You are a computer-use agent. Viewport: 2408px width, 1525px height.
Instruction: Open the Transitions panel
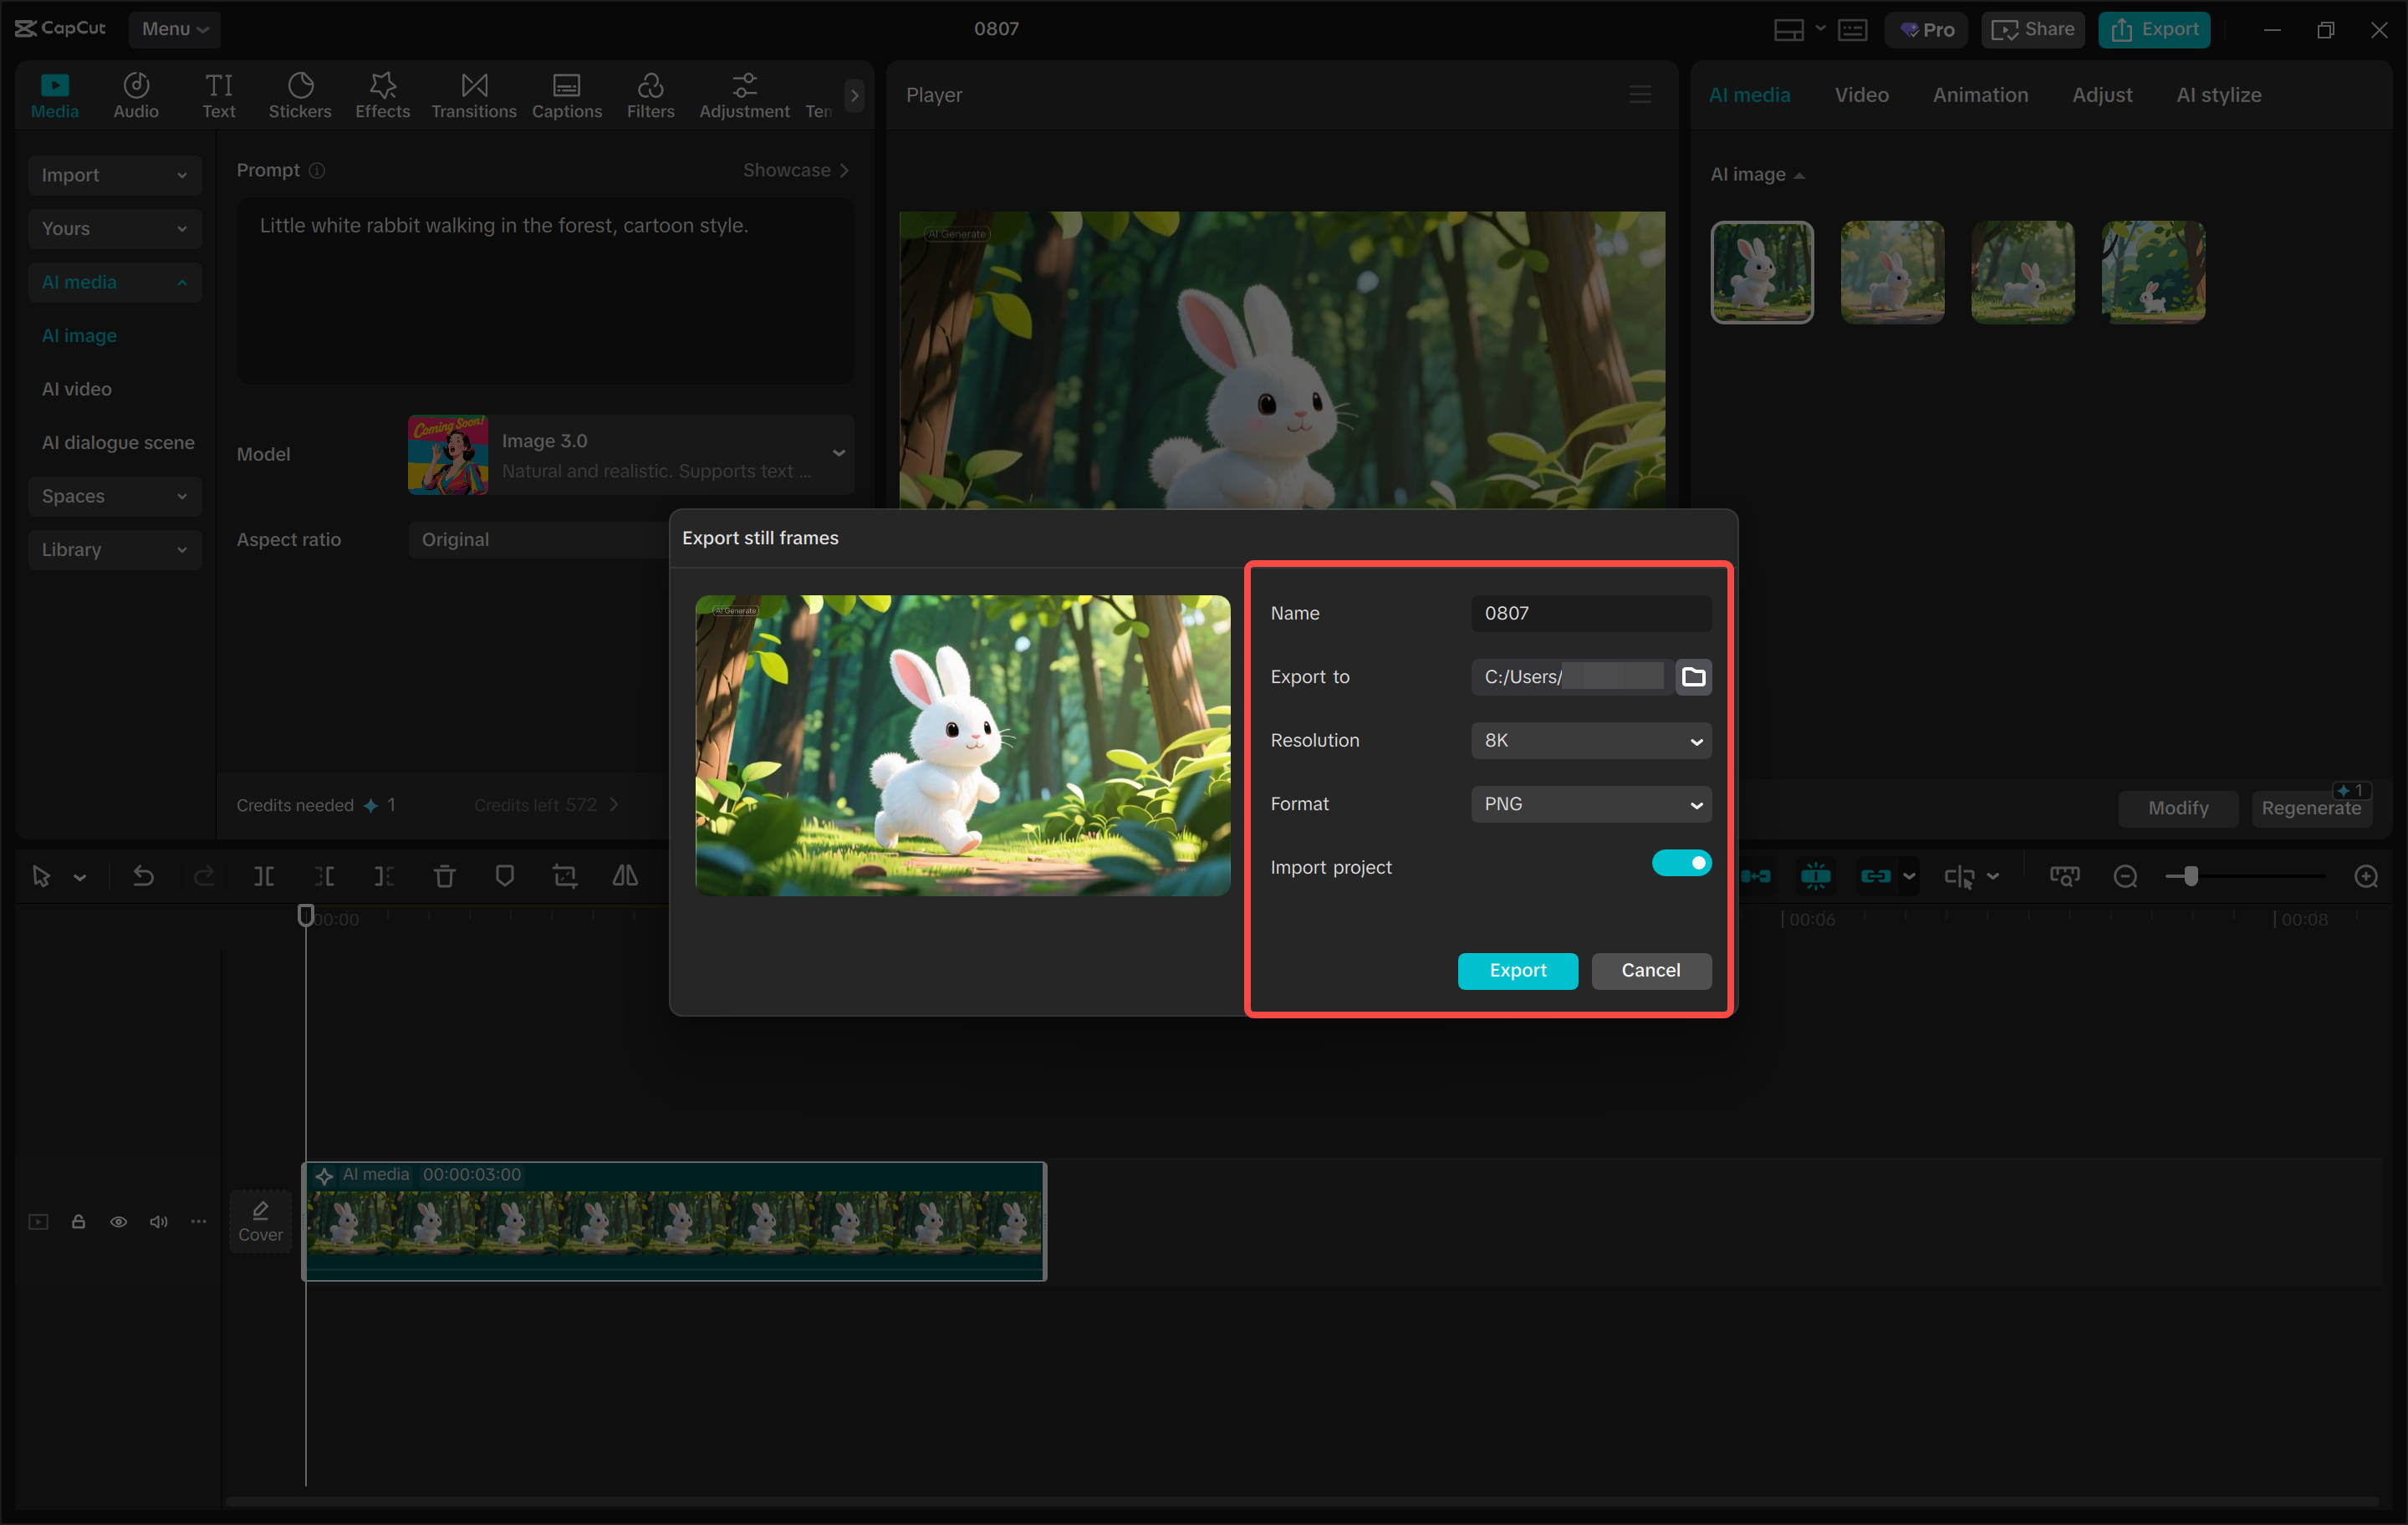474,95
